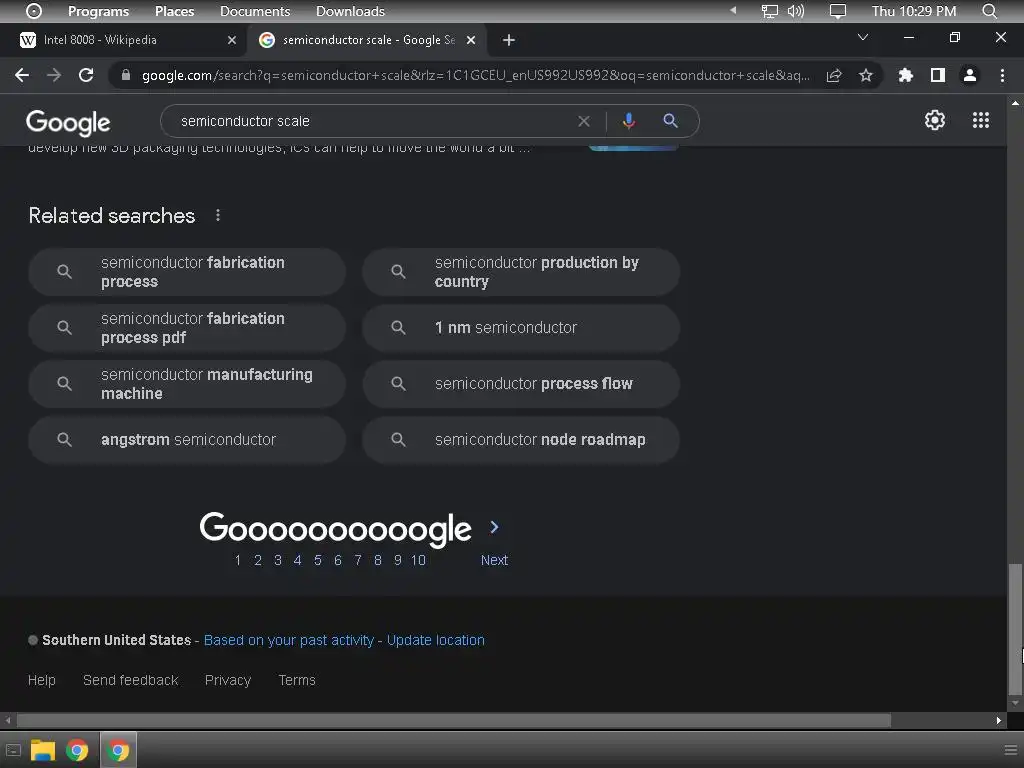Open Send feedback footer link
Viewport: 1024px width, 768px height.
pyautogui.click(x=131, y=680)
